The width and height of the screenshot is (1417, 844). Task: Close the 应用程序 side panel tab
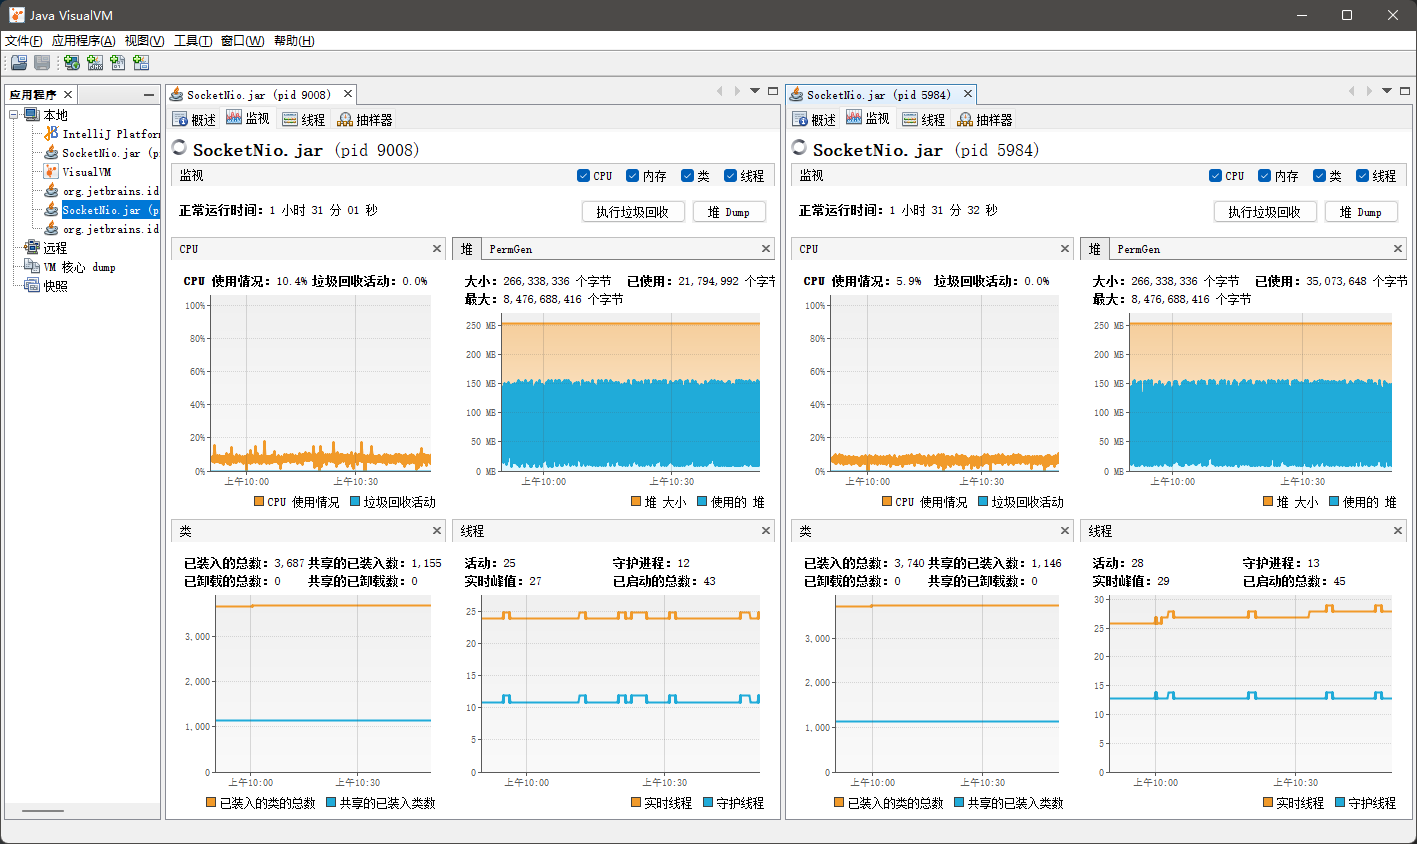67,95
